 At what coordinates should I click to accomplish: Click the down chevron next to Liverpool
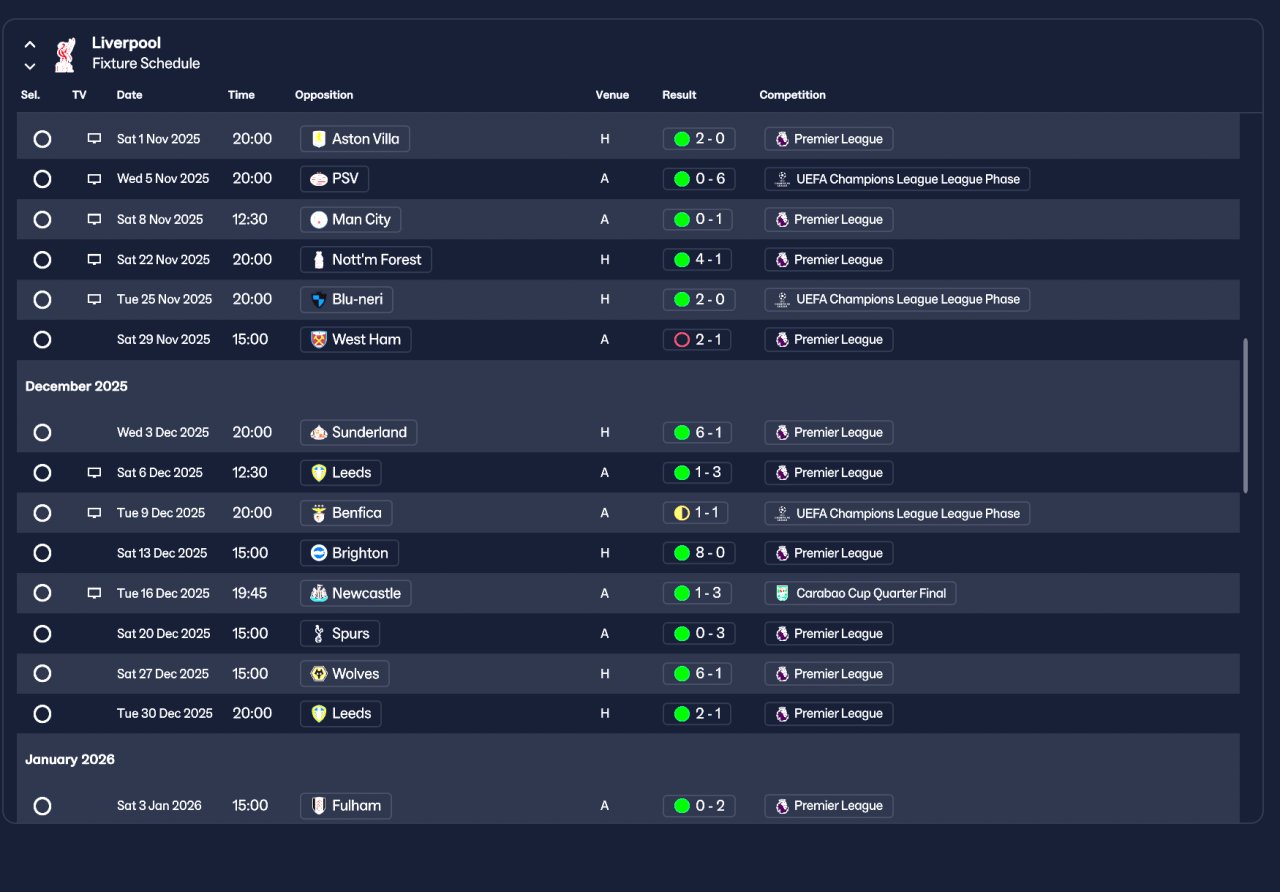[30, 66]
